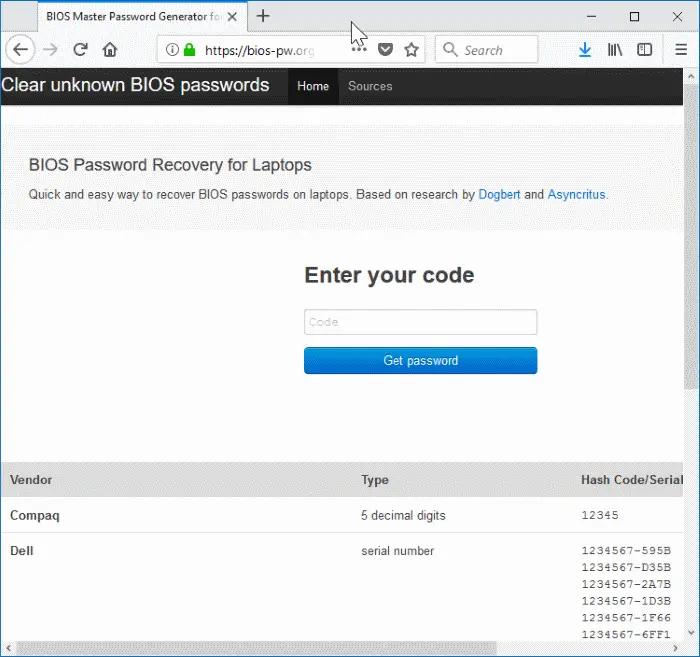This screenshot has height=657, width=700.
Task: Open the downloads arrow icon
Action: pos(585,50)
